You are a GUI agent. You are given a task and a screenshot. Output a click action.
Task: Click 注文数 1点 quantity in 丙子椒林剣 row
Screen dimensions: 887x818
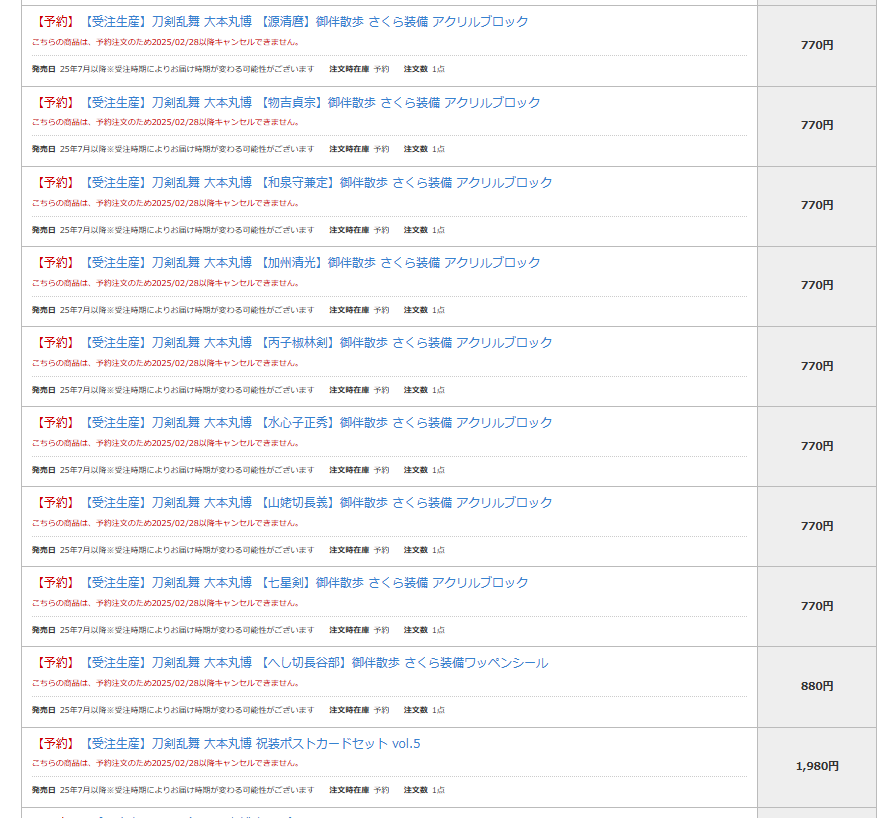[424, 390]
